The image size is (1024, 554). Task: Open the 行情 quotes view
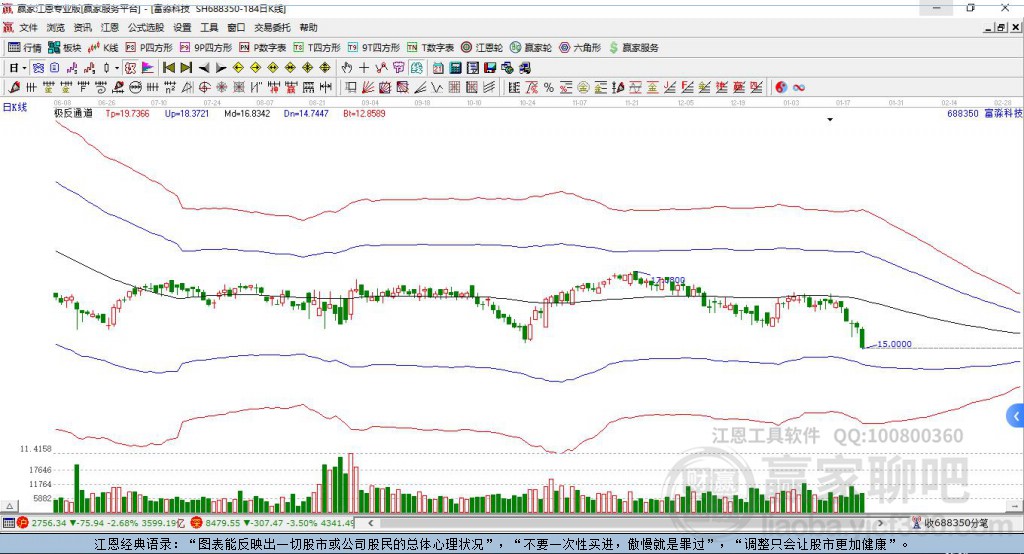[x=24, y=48]
